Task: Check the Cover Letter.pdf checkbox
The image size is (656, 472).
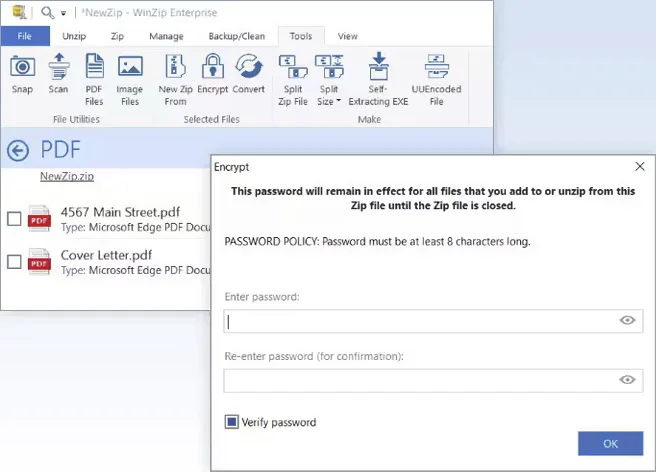Action: click(14, 262)
